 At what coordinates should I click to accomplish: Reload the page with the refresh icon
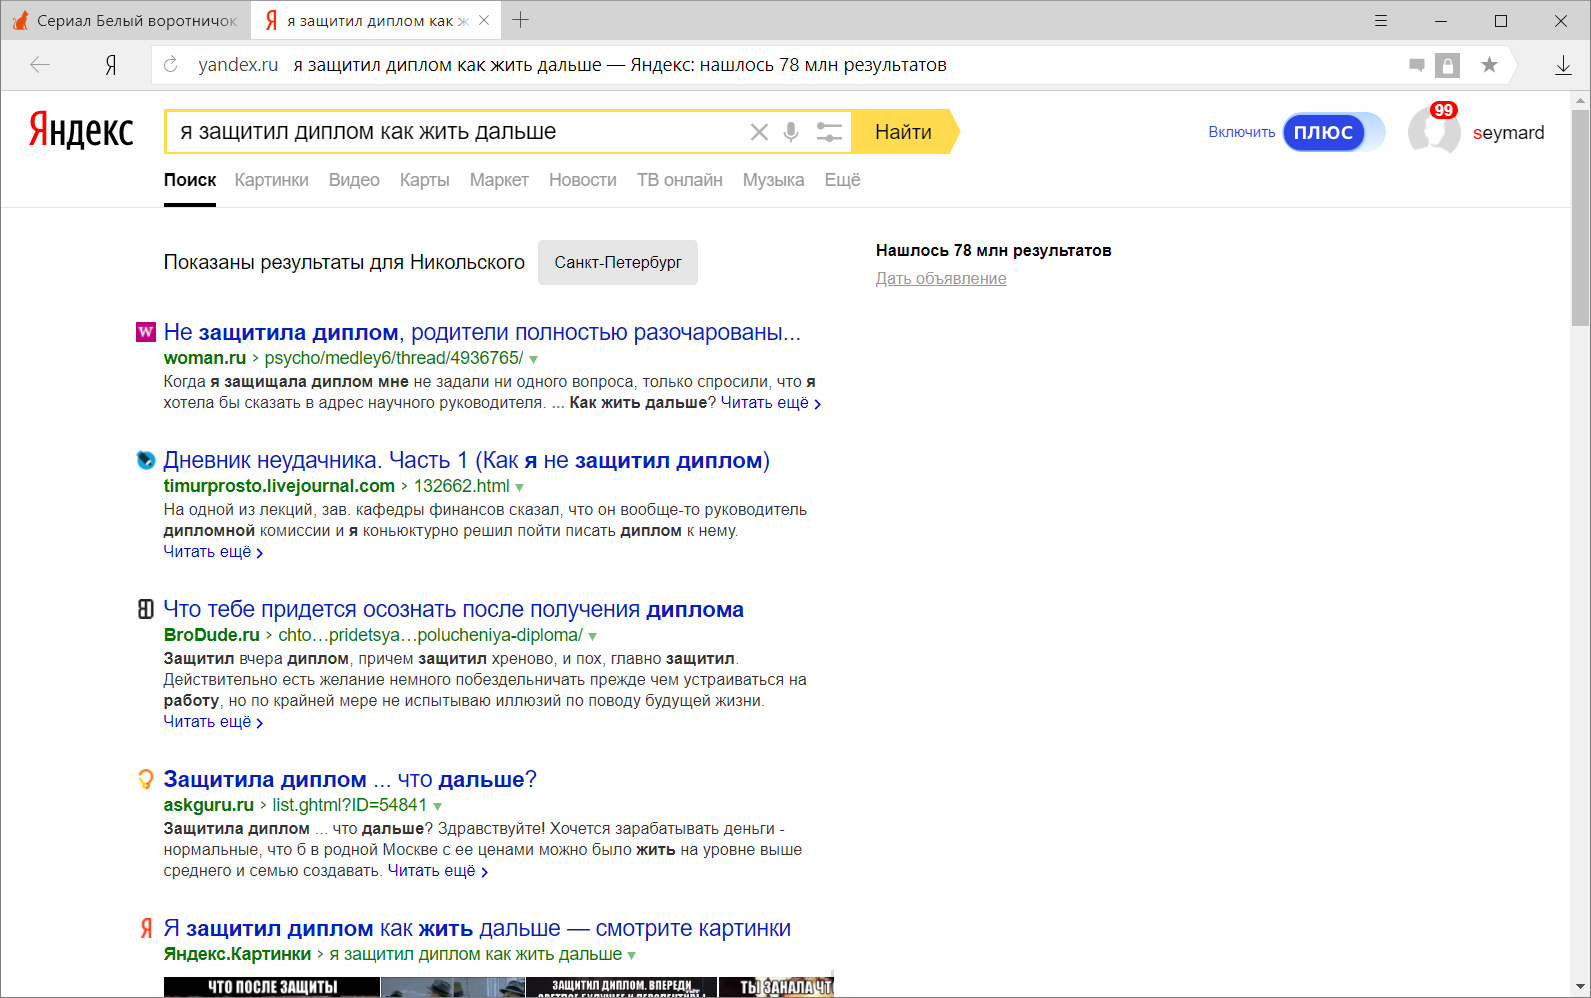(x=171, y=65)
